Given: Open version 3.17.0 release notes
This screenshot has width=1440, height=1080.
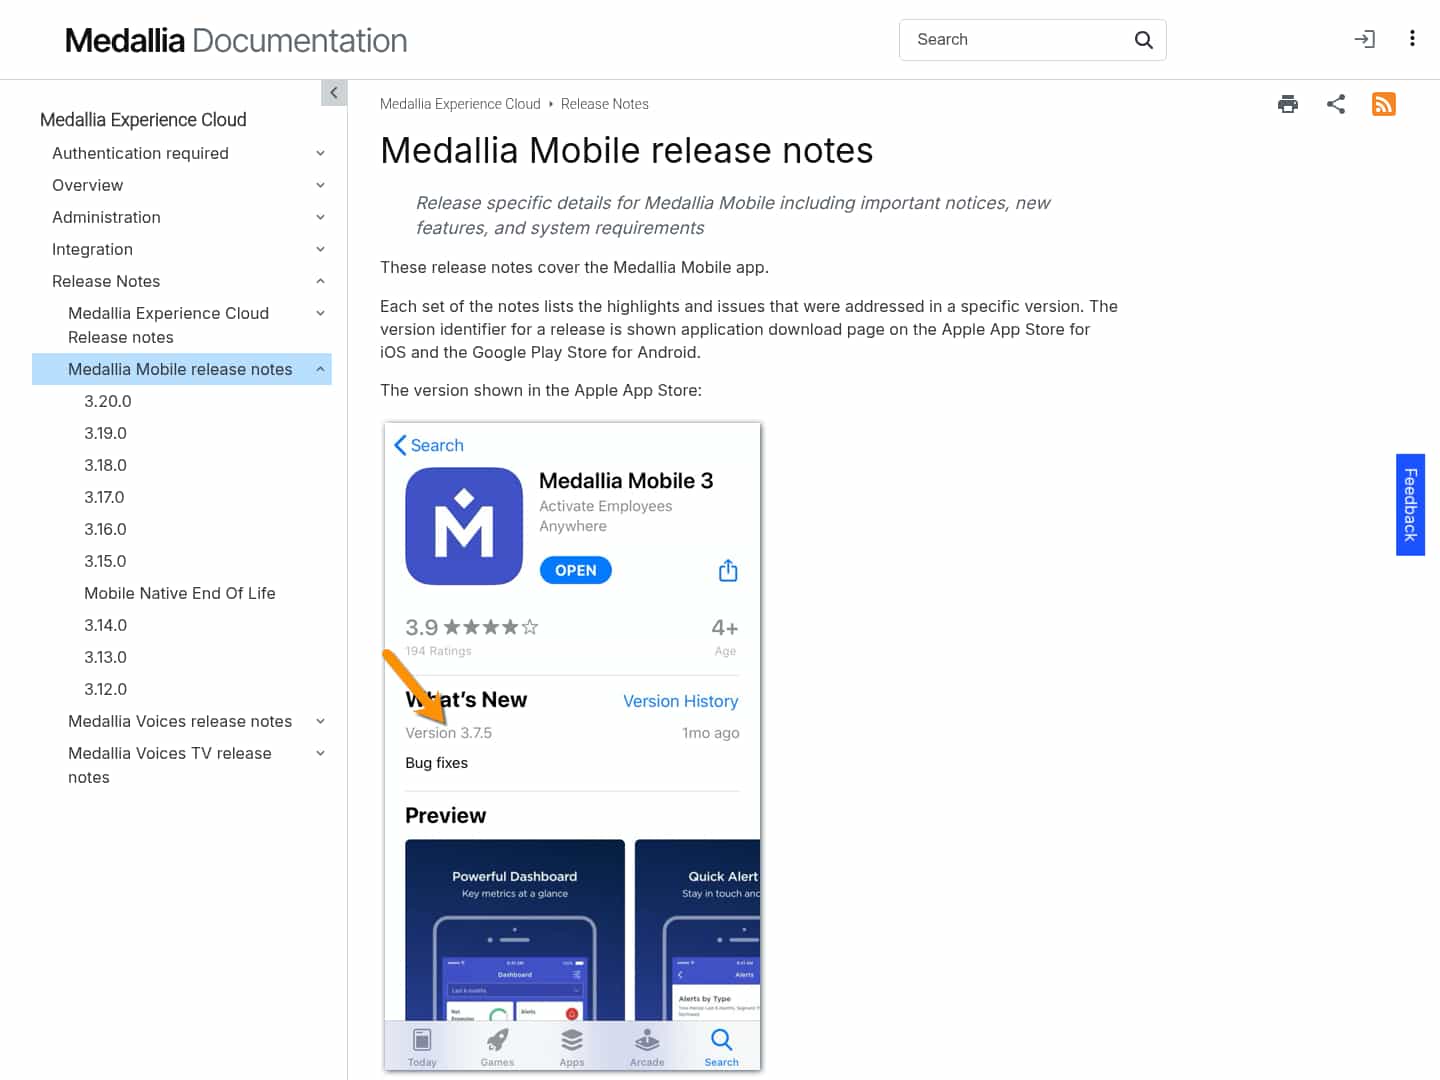Looking at the screenshot, I should (x=104, y=497).
